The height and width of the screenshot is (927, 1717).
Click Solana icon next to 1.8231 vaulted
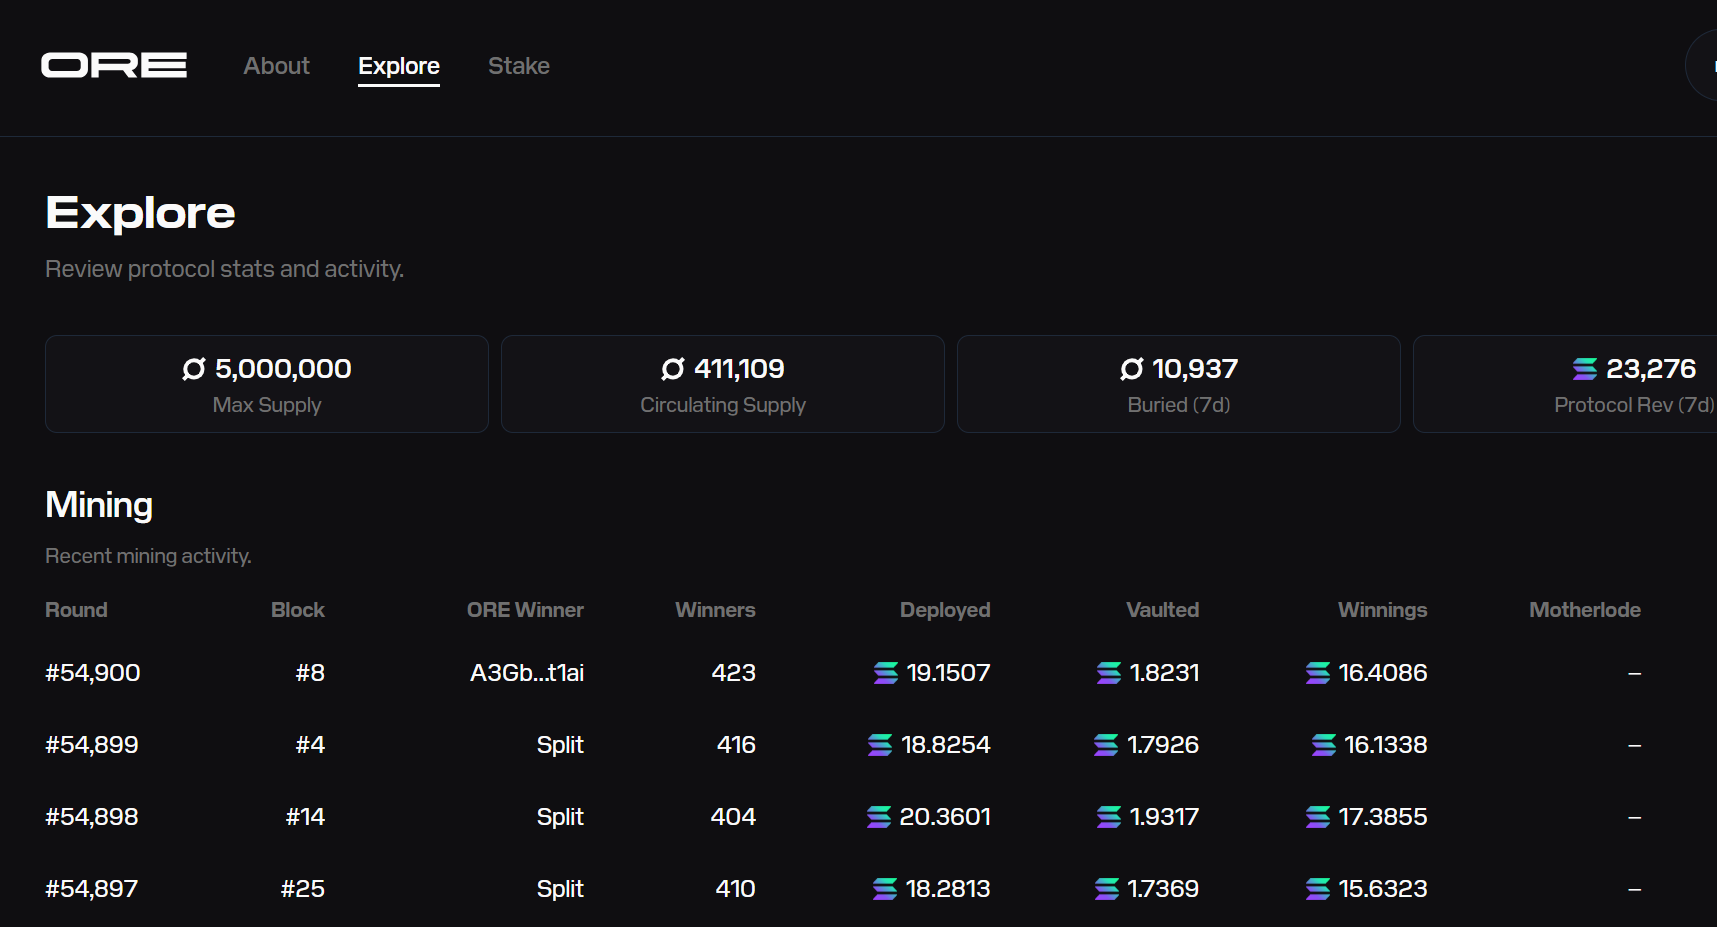tap(1109, 673)
